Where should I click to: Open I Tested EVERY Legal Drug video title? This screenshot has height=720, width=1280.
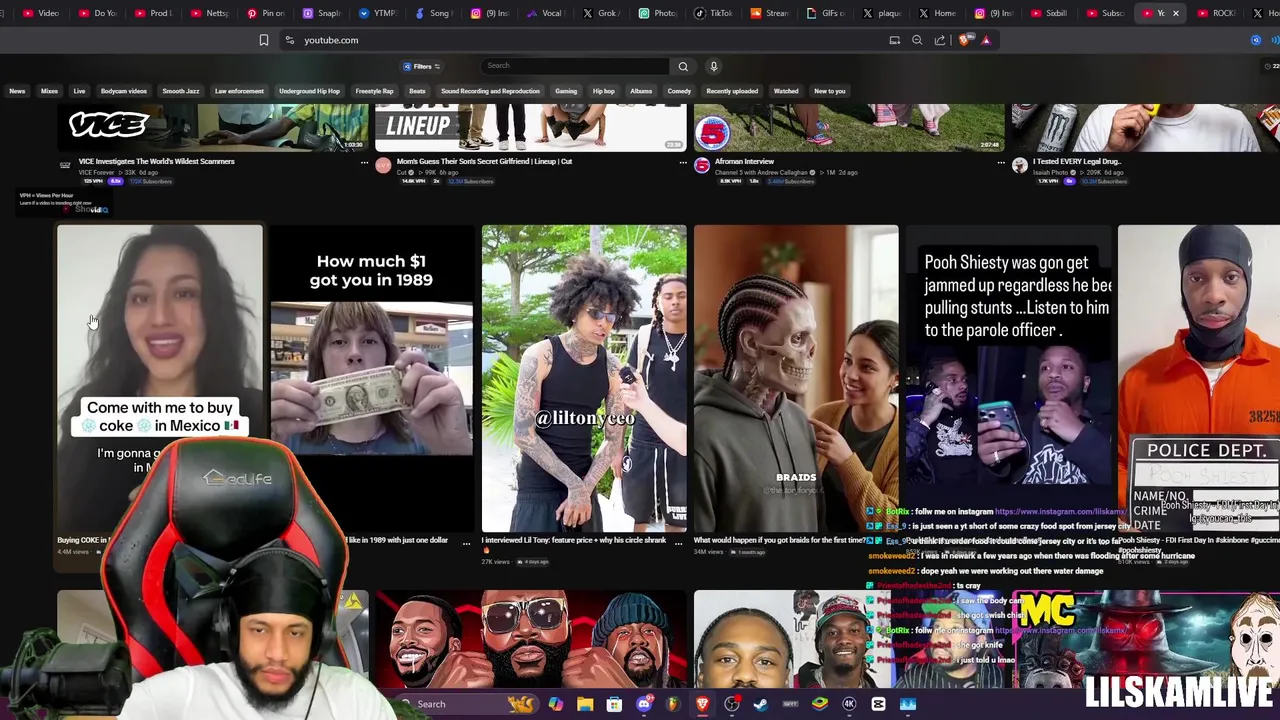click(x=1077, y=161)
